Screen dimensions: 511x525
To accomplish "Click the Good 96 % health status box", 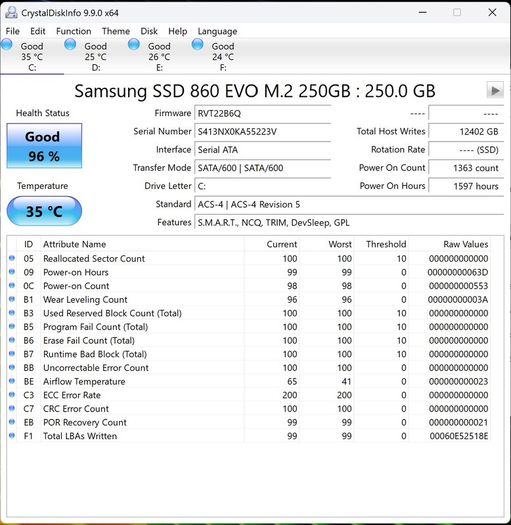I will click(44, 146).
